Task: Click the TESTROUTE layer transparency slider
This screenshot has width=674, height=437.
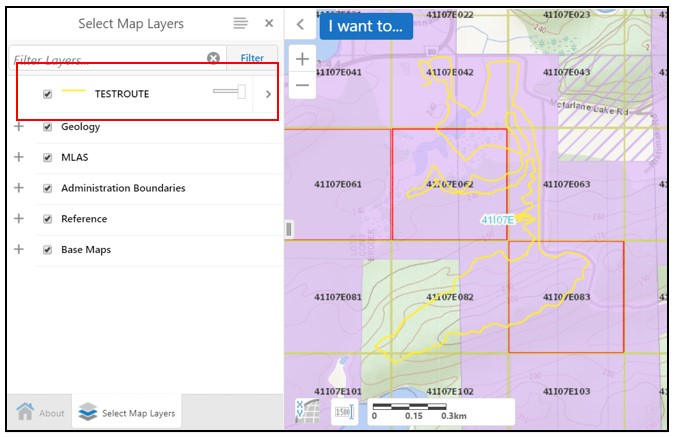Action: [x=230, y=93]
